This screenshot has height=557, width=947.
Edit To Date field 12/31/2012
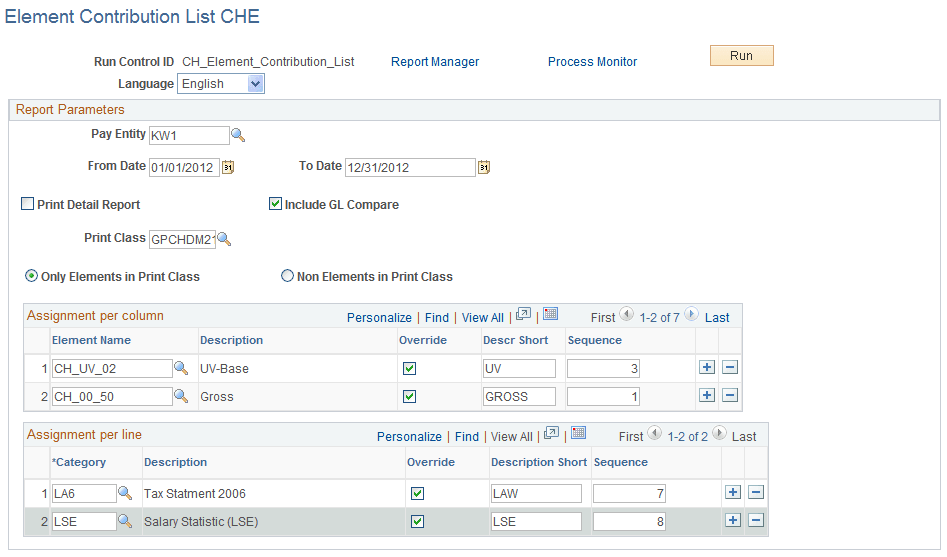[410, 167]
